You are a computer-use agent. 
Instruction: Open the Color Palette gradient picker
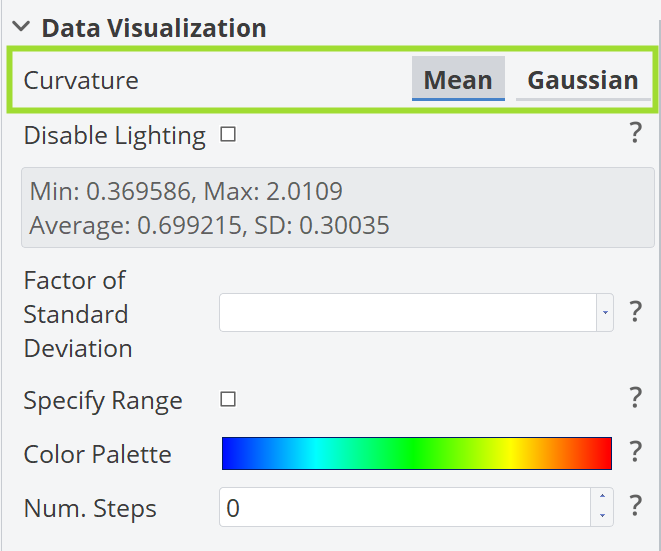(416, 453)
